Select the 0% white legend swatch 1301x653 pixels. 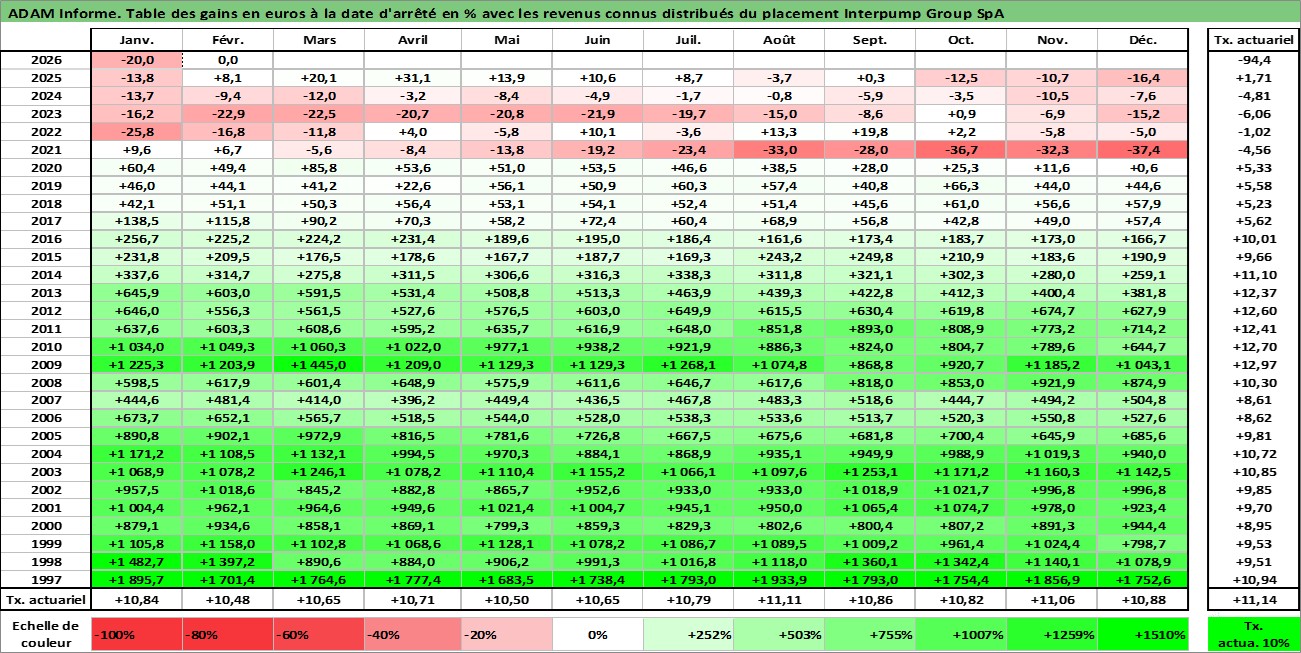coord(598,634)
